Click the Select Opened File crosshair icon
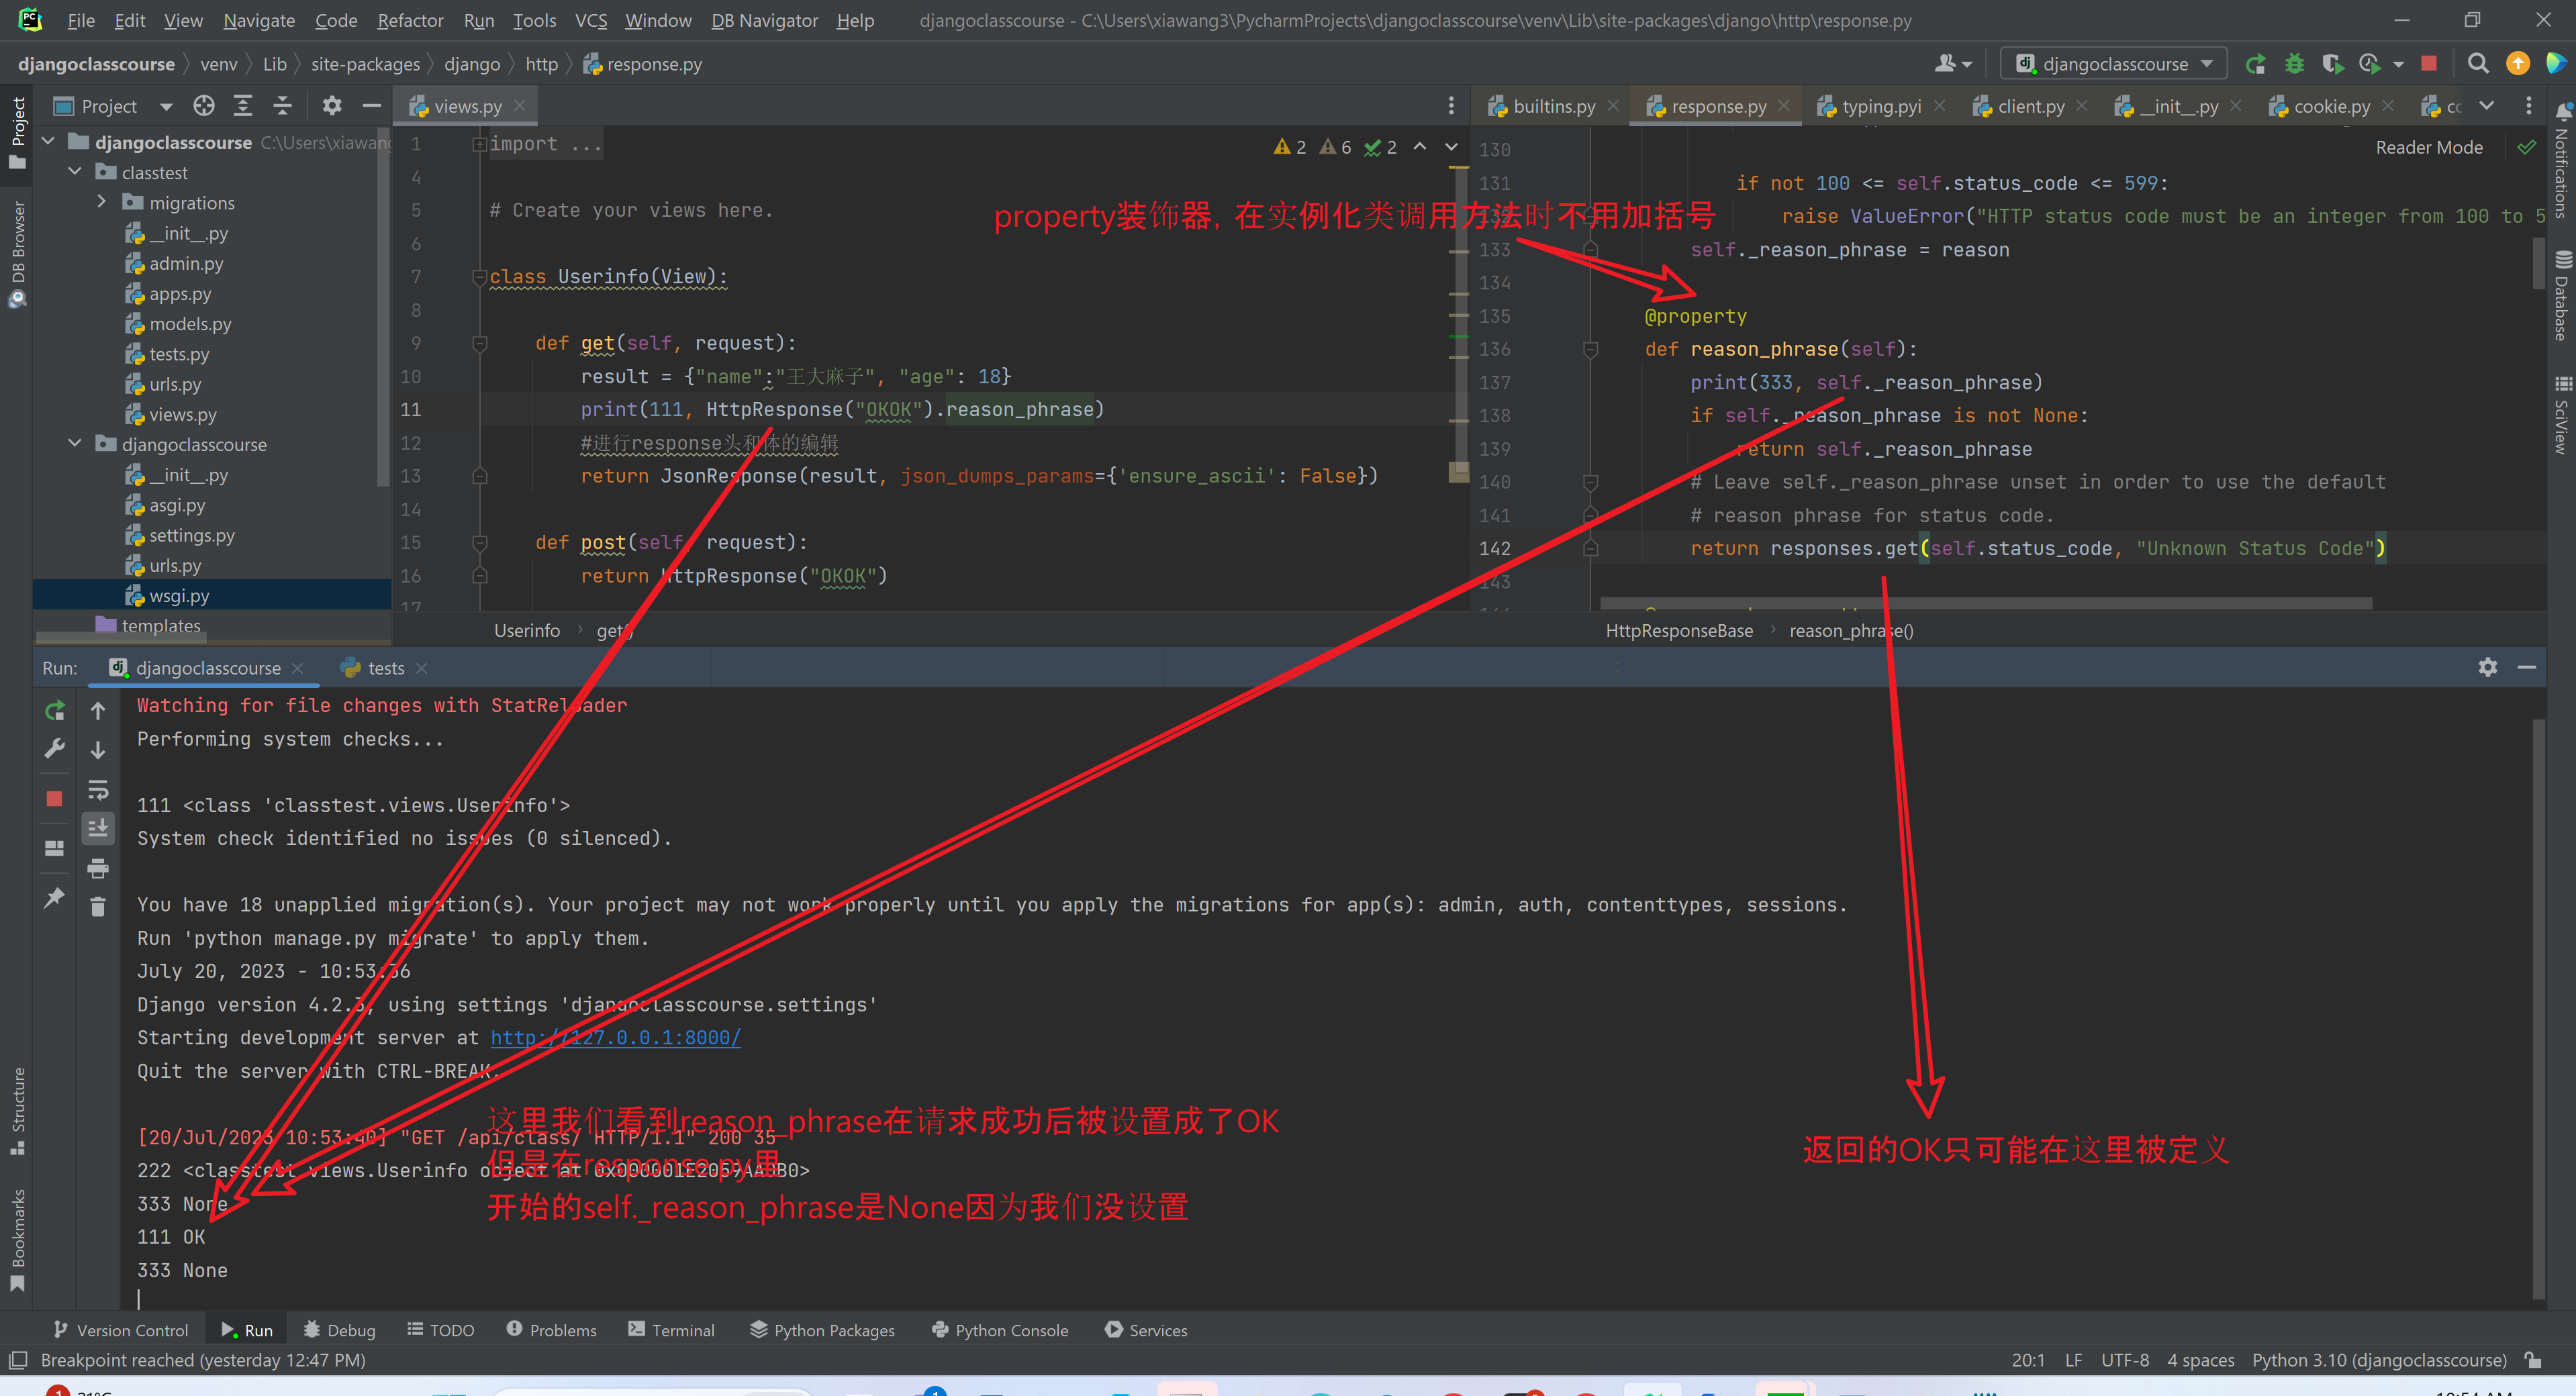Viewport: 2576px width, 1396px height. click(x=204, y=106)
